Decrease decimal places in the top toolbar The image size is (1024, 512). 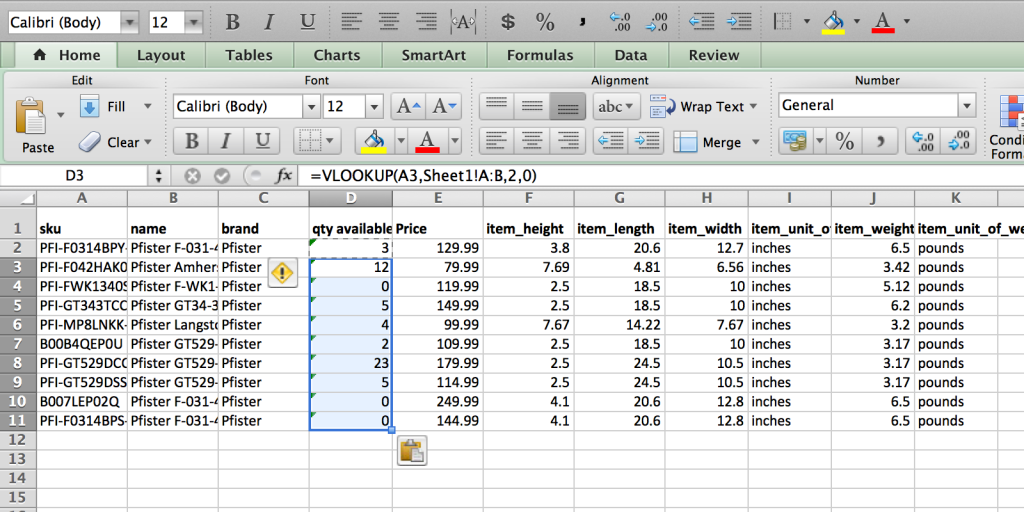656,22
